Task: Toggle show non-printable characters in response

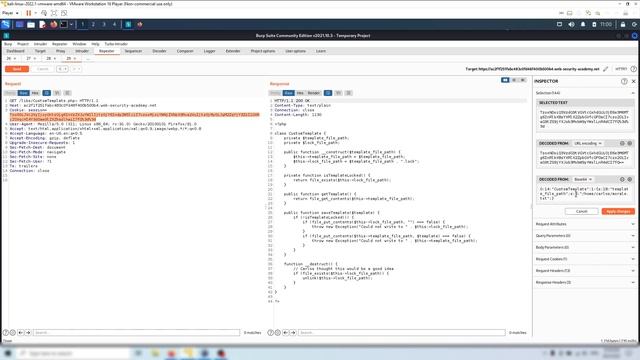Action: pyautogui.click(x=338, y=93)
